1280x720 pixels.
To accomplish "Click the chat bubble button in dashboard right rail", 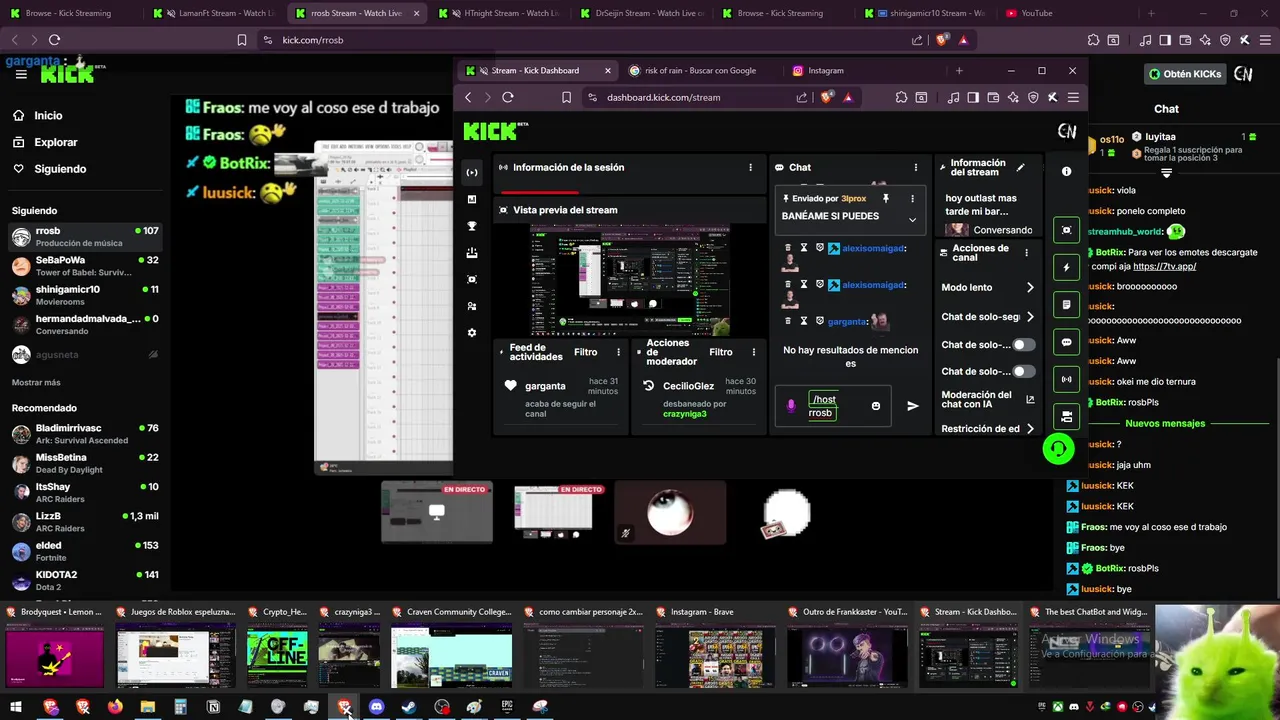I will pos(1066,342).
